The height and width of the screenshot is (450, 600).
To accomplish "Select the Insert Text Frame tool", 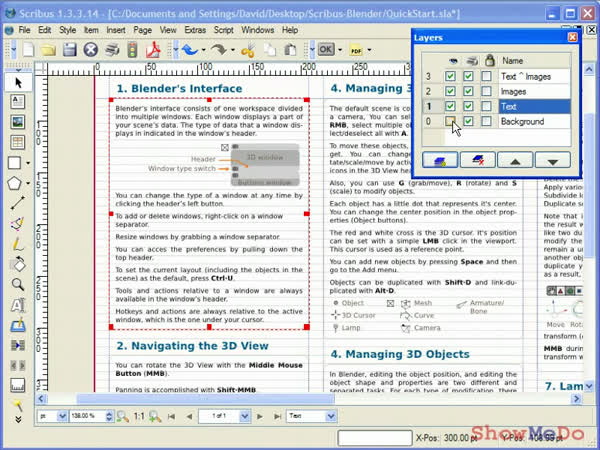I will click(18, 102).
